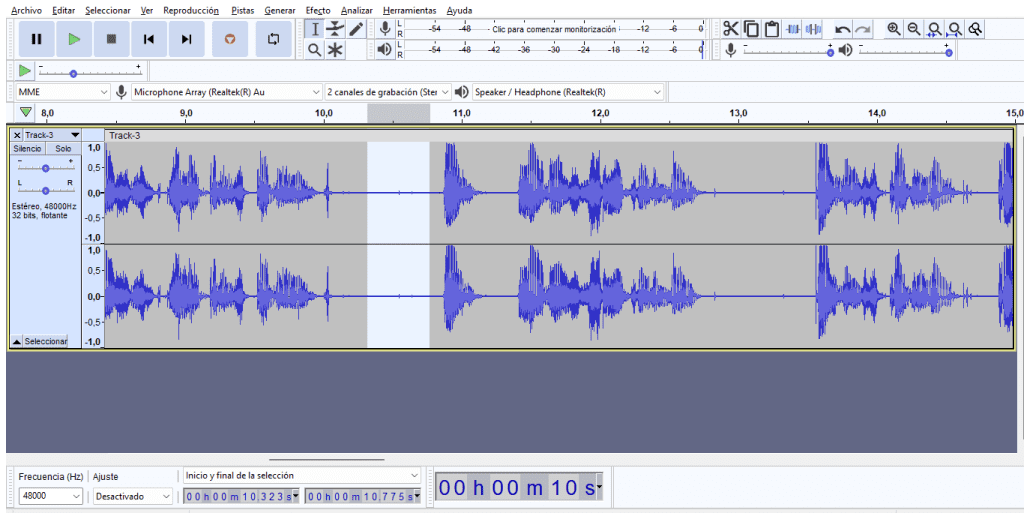
Task: Click the recording meter microphone icon
Action: point(385,29)
